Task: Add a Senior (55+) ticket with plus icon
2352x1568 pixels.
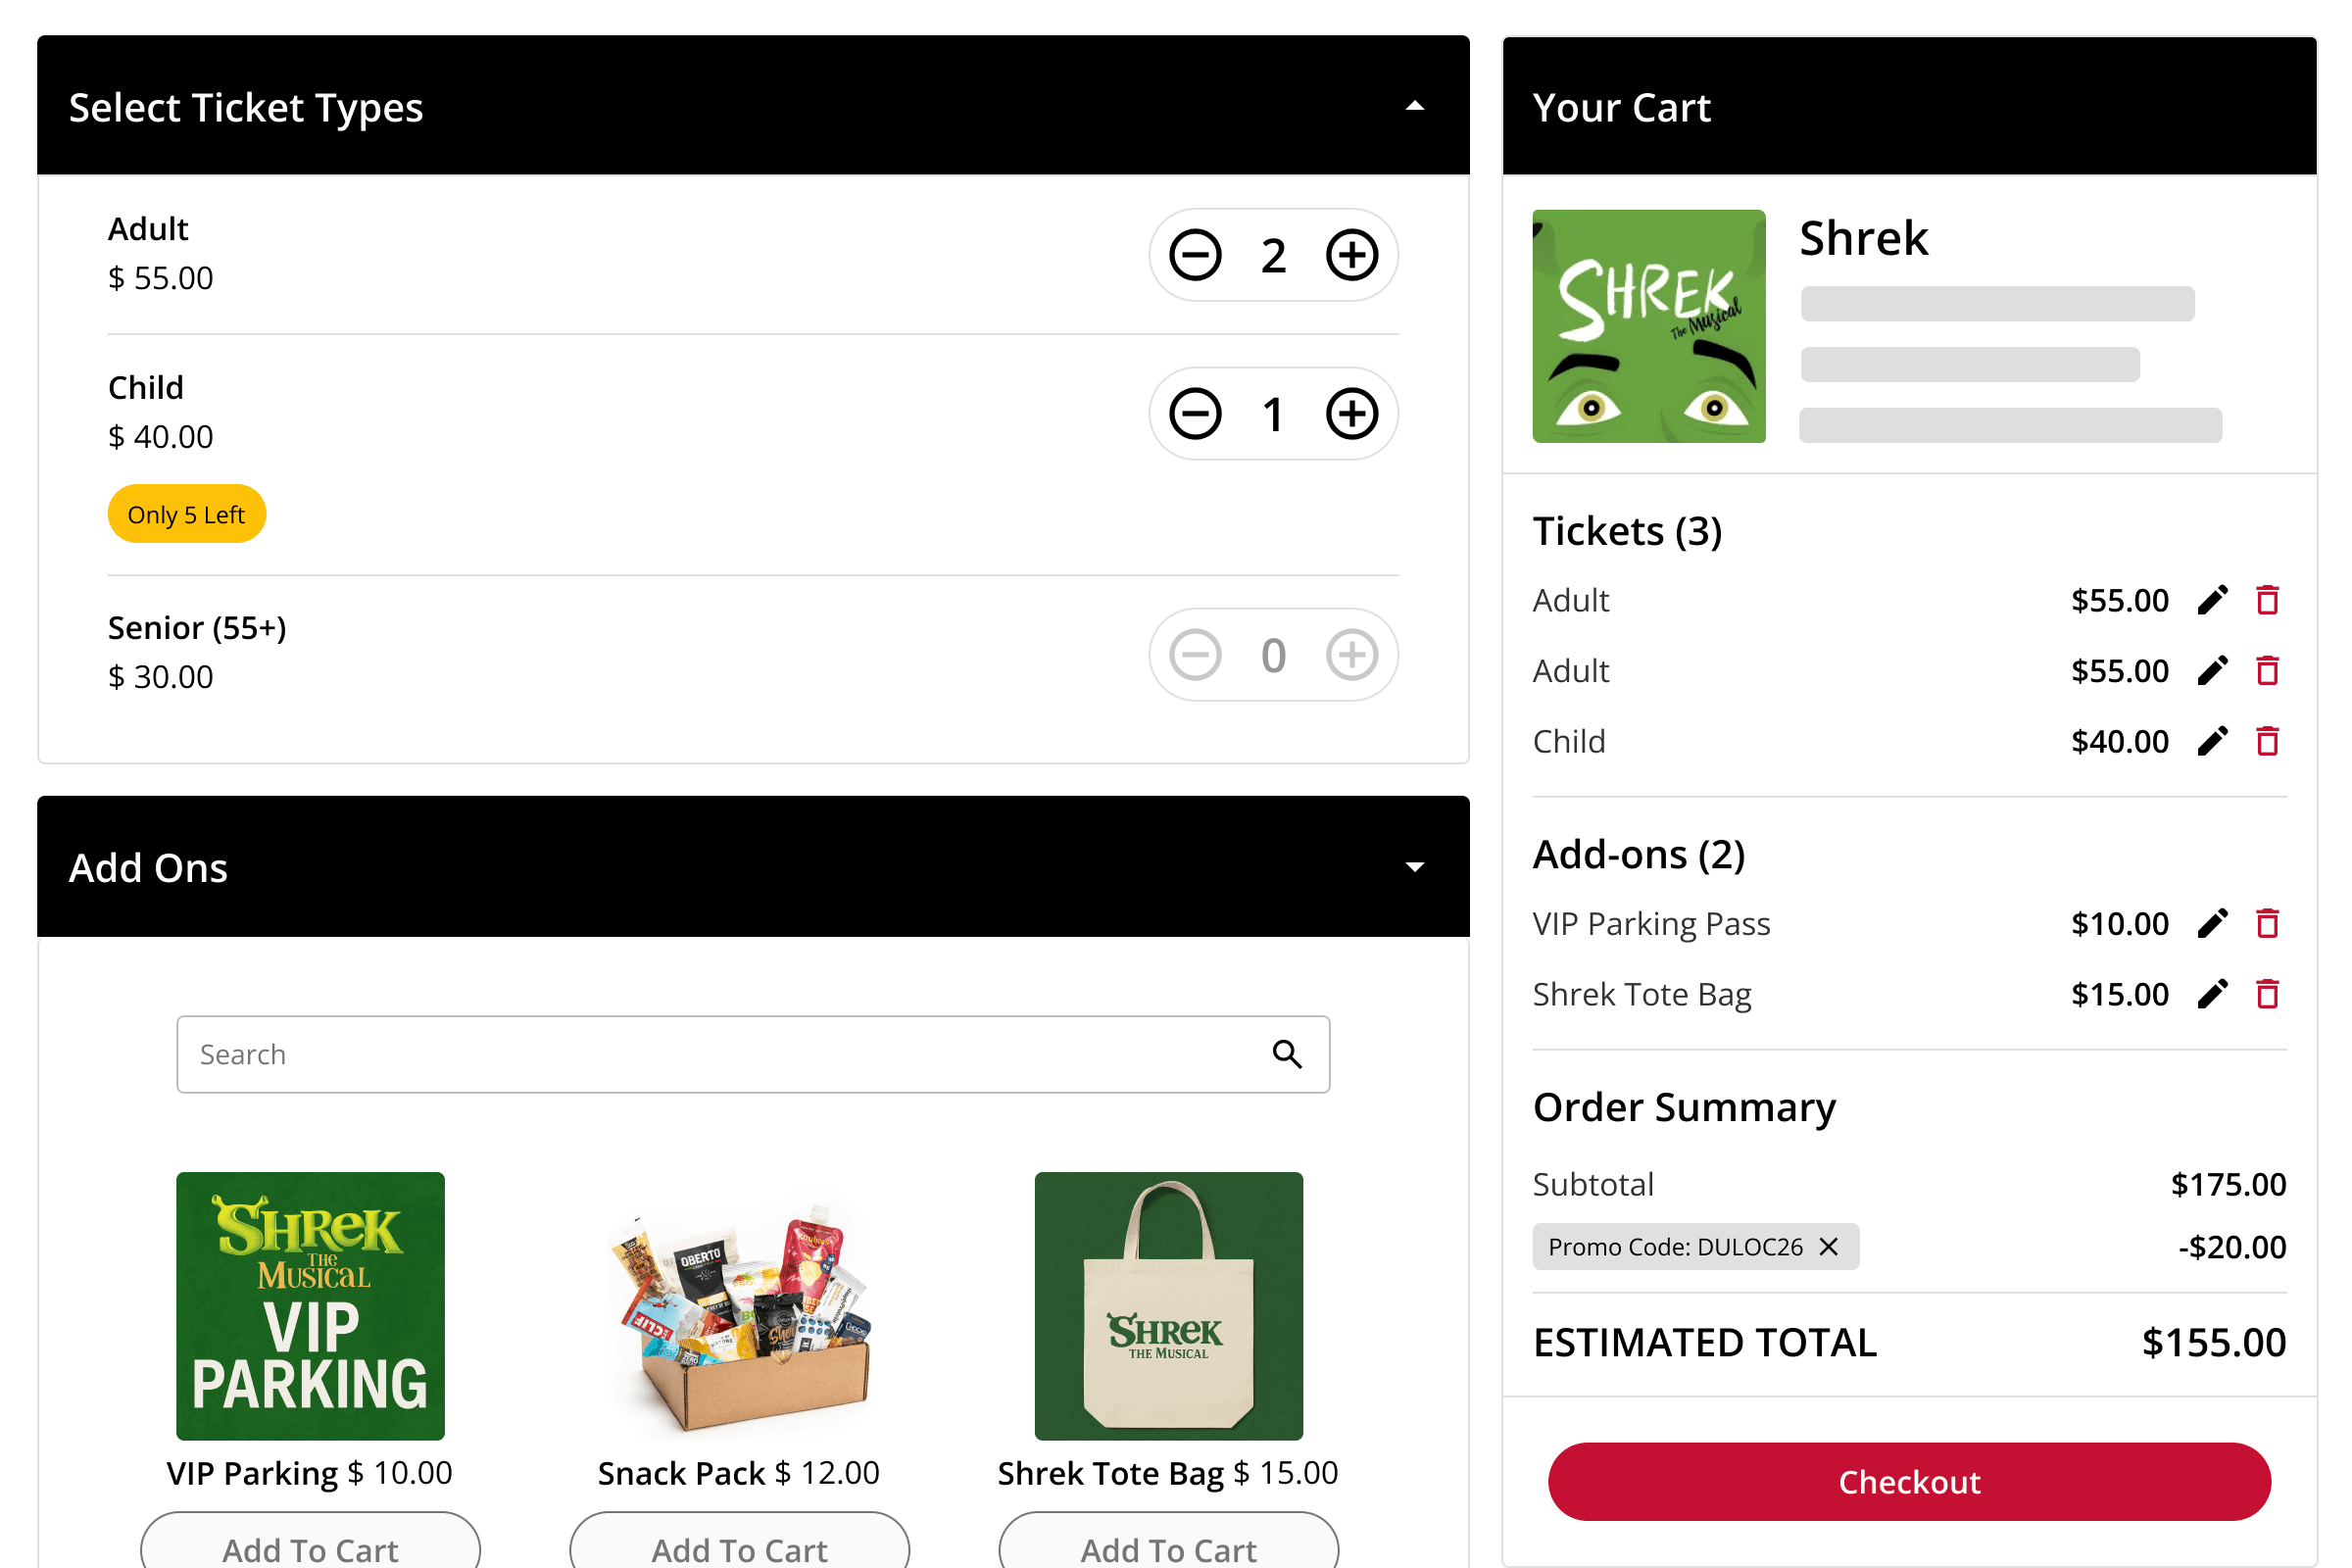Action: [x=1352, y=655]
